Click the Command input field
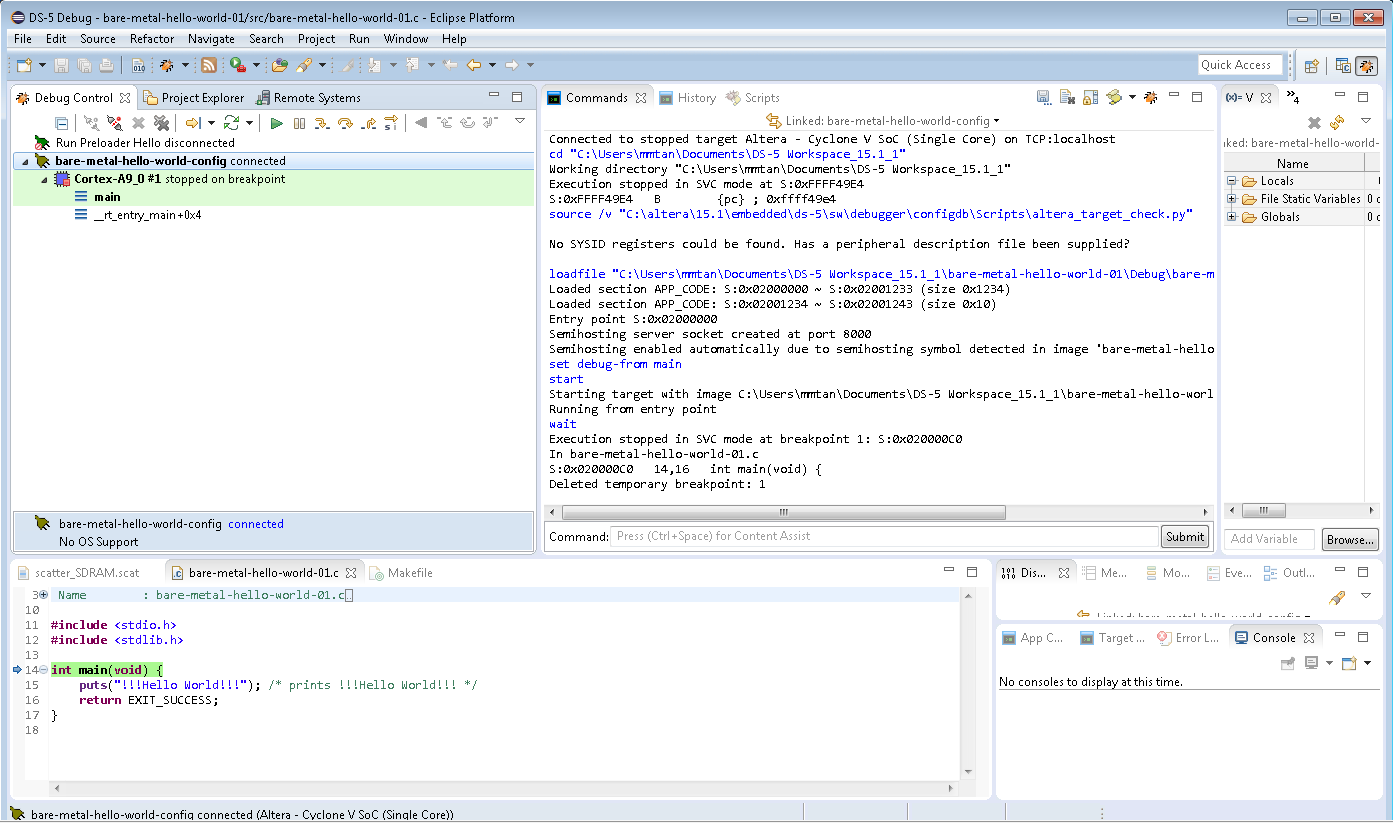The image size is (1393, 823). [x=884, y=536]
